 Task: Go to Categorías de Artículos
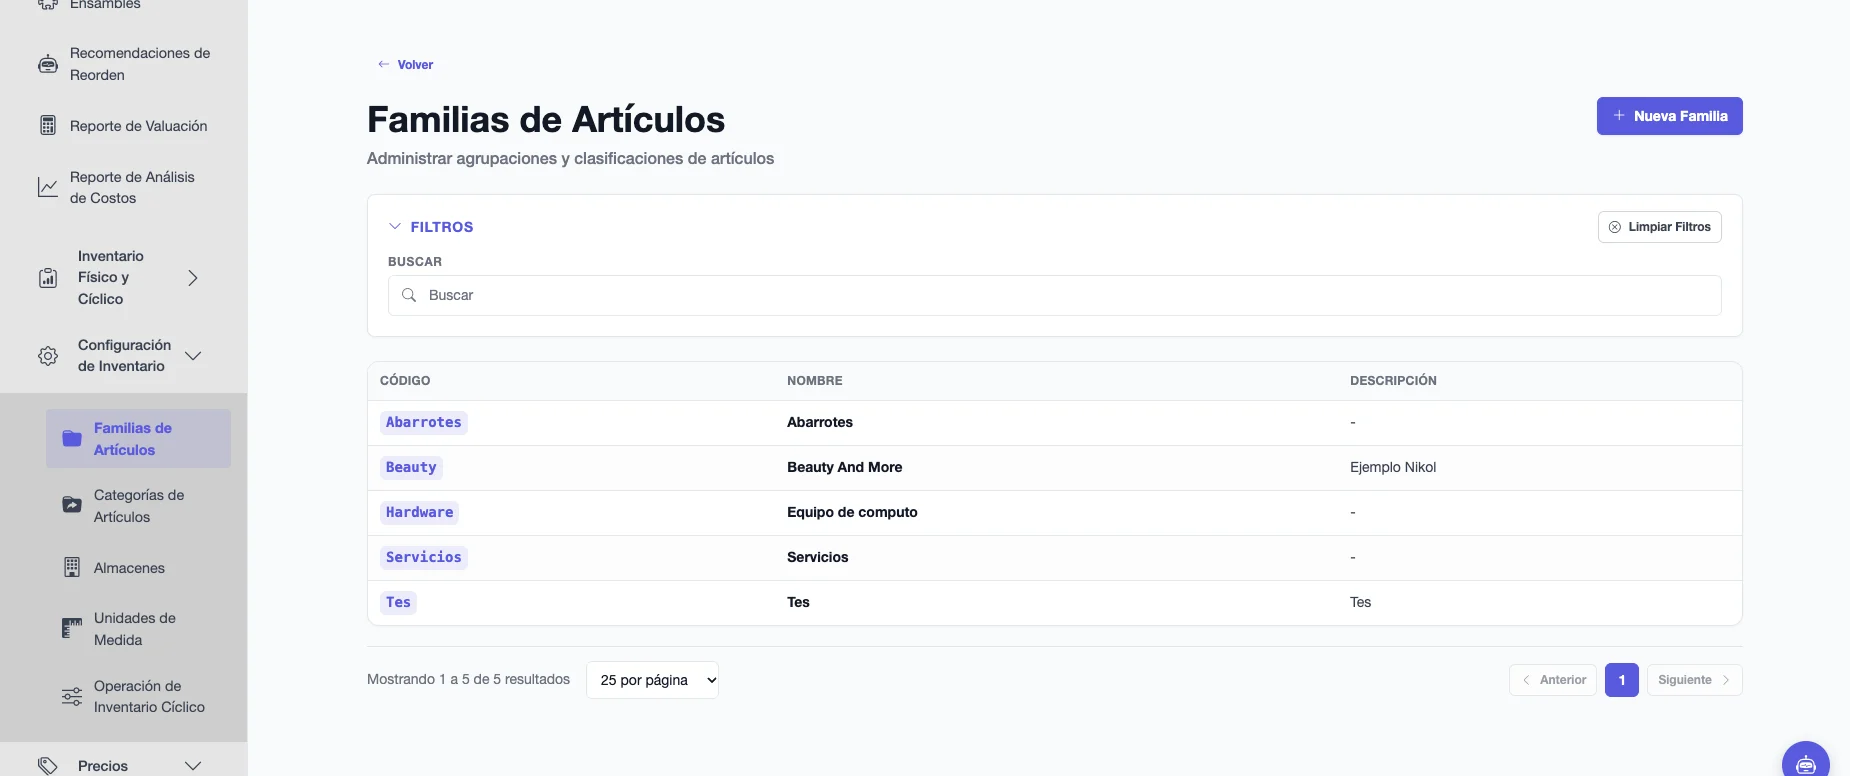click(x=138, y=506)
